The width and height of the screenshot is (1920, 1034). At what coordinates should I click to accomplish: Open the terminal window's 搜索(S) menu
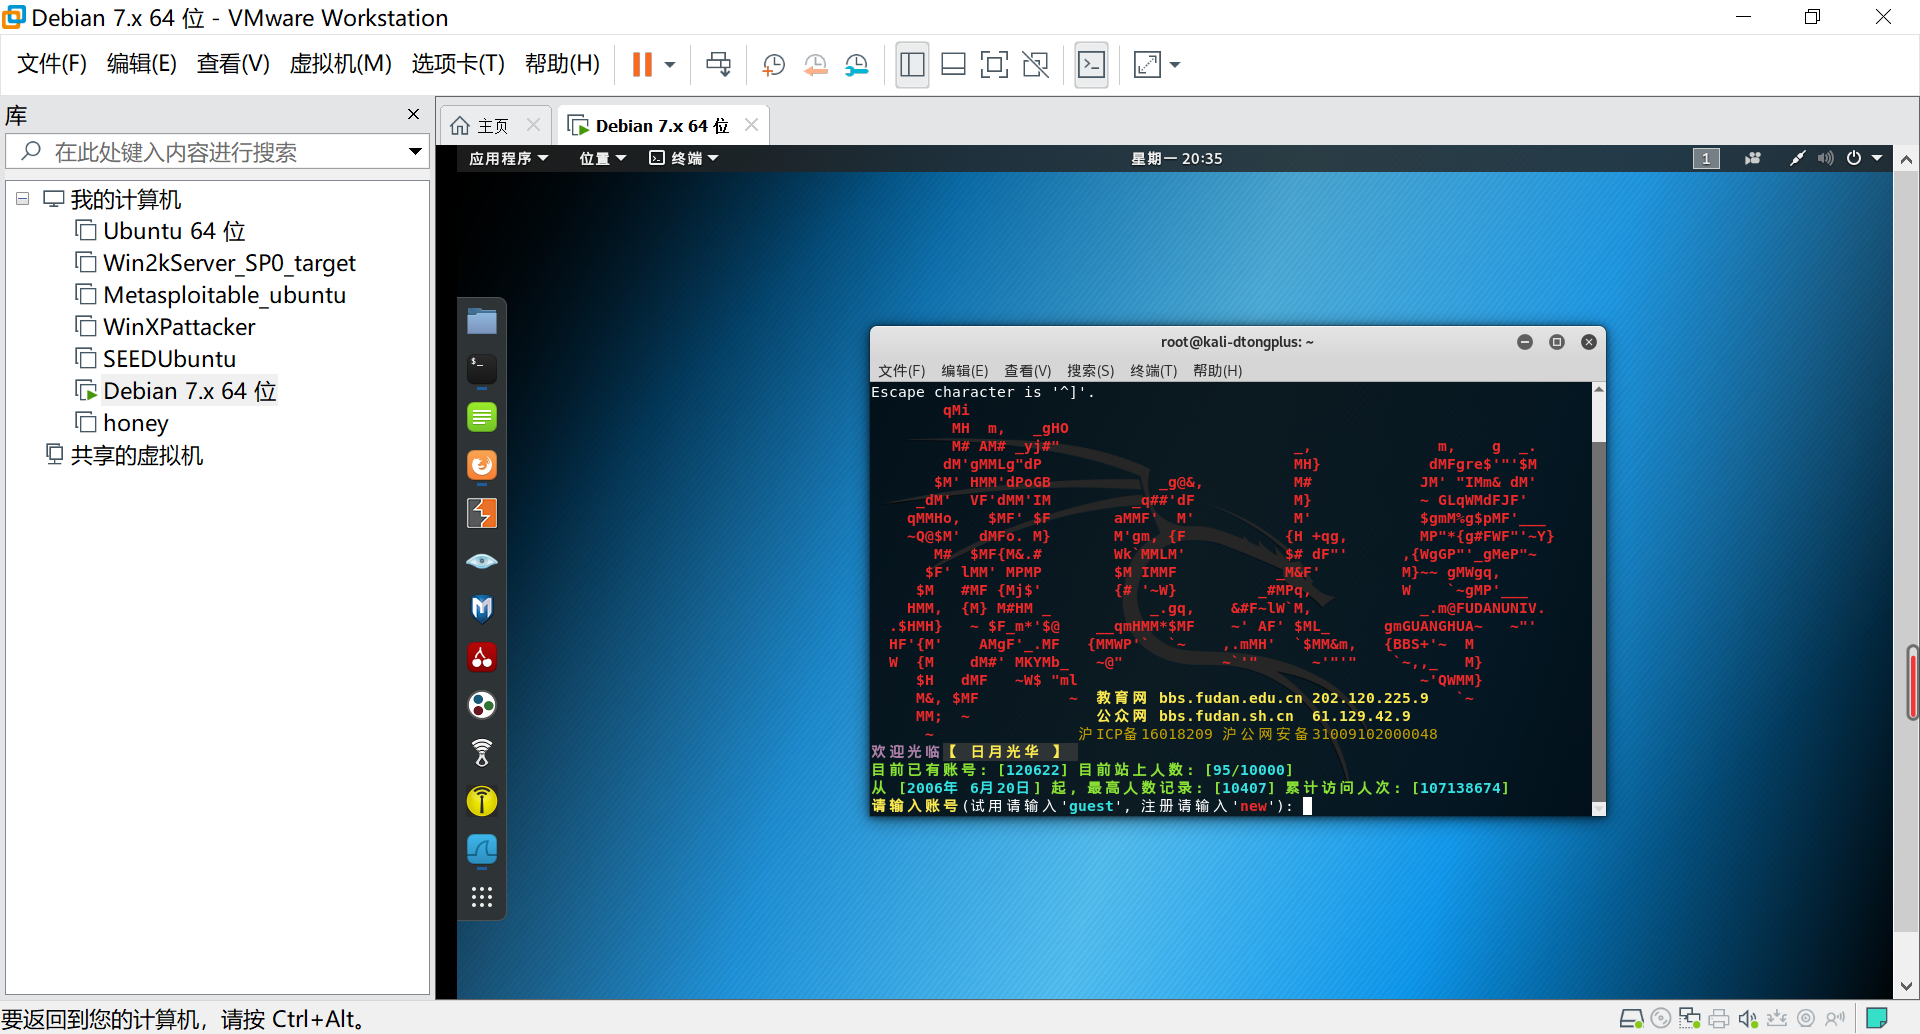click(x=1090, y=371)
